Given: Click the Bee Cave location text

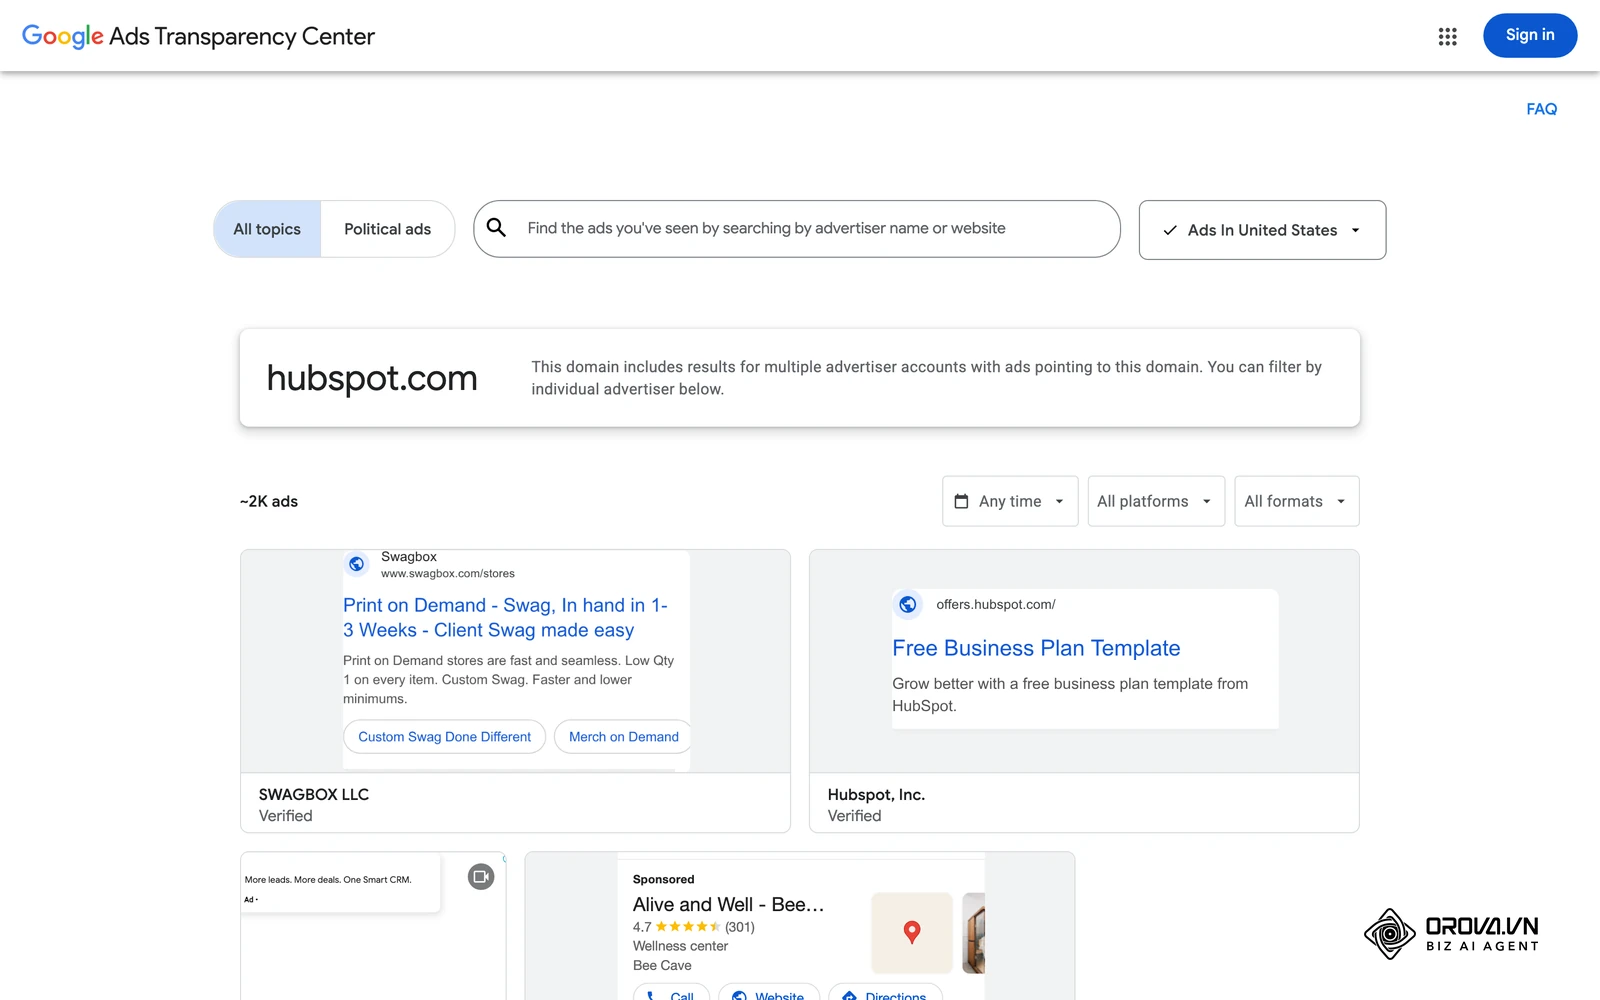Looking at the screenshot, I should (662, 965).
